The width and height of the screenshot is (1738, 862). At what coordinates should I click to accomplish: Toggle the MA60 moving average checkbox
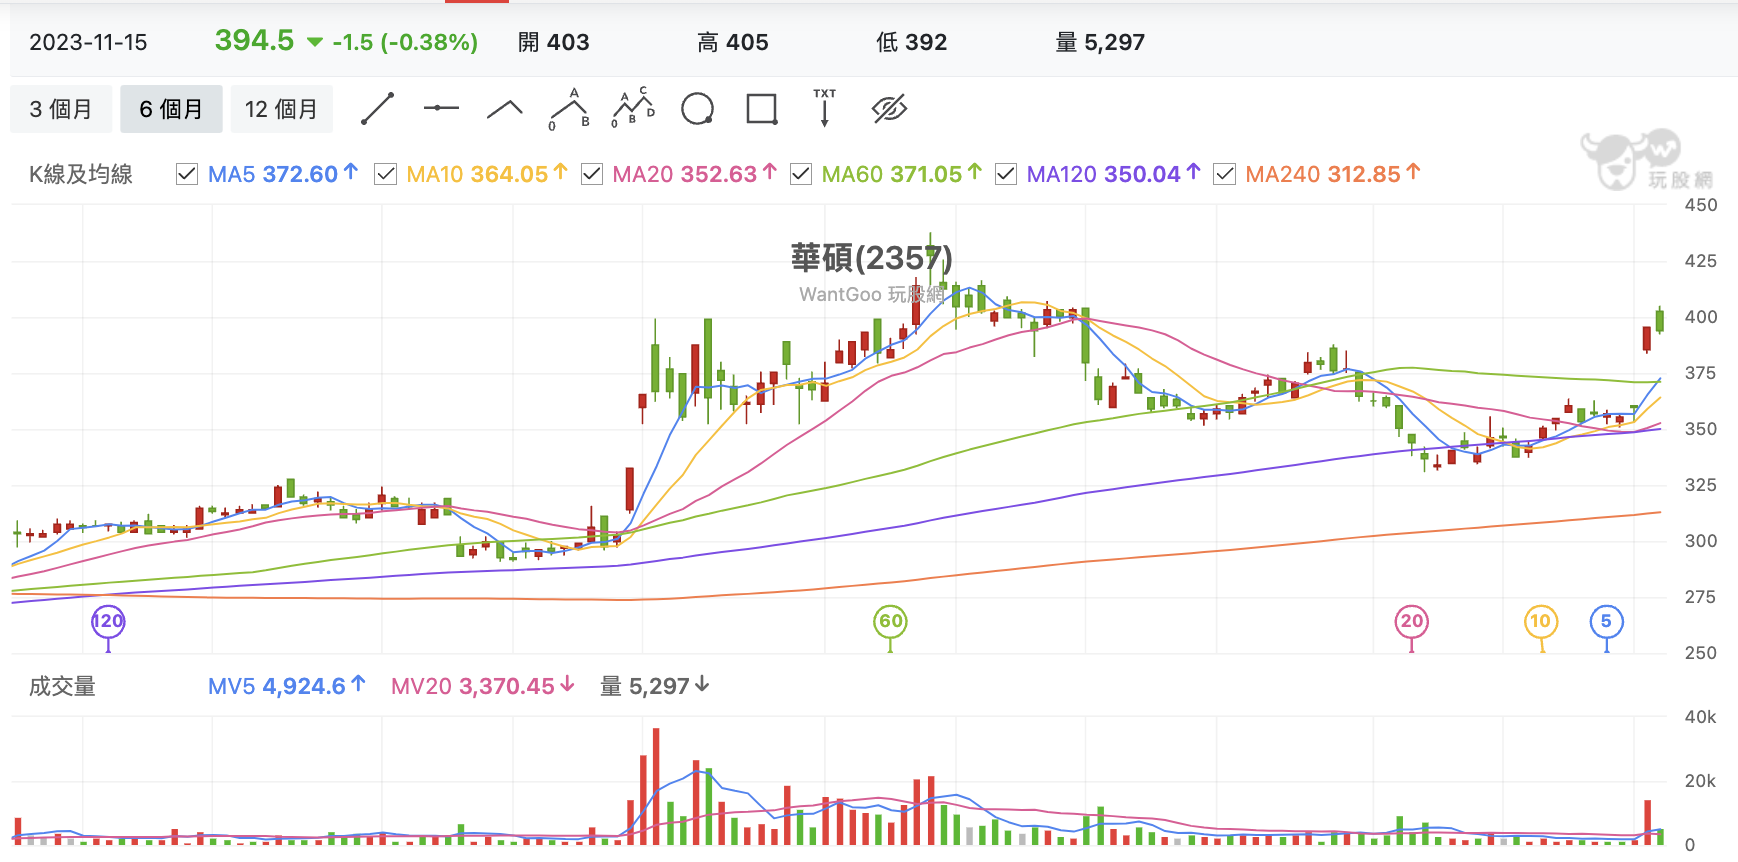click(x=801, y=174)
